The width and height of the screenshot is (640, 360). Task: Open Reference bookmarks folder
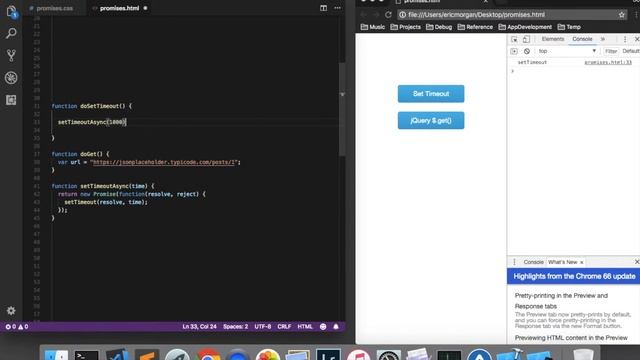coord(475,27)
